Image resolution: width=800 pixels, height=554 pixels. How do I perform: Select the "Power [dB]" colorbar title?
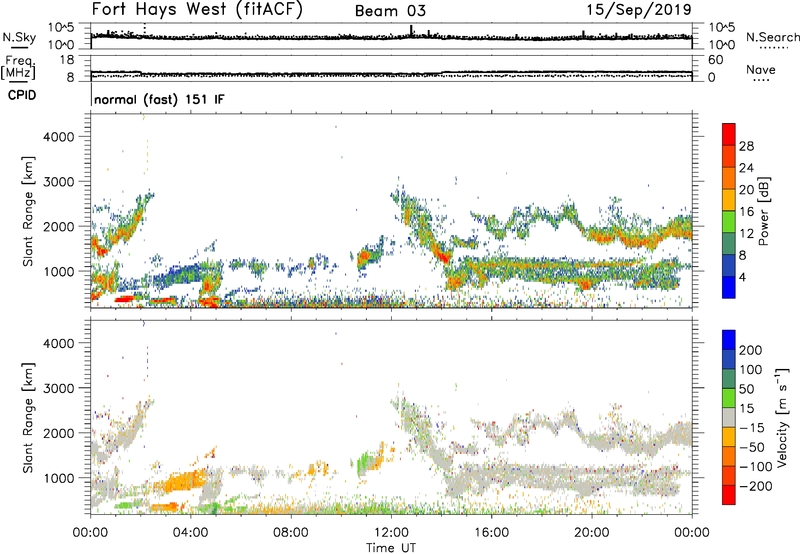764,211
